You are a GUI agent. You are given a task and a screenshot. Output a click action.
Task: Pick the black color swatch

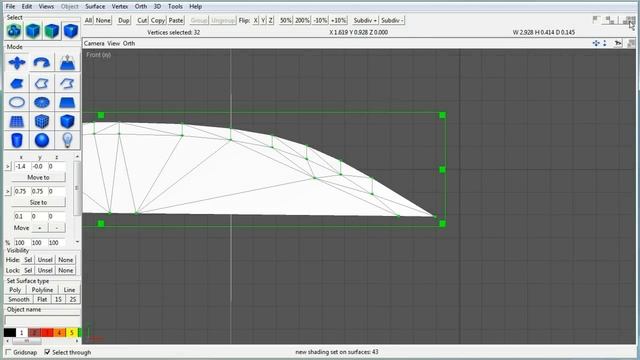coord(10,333)
